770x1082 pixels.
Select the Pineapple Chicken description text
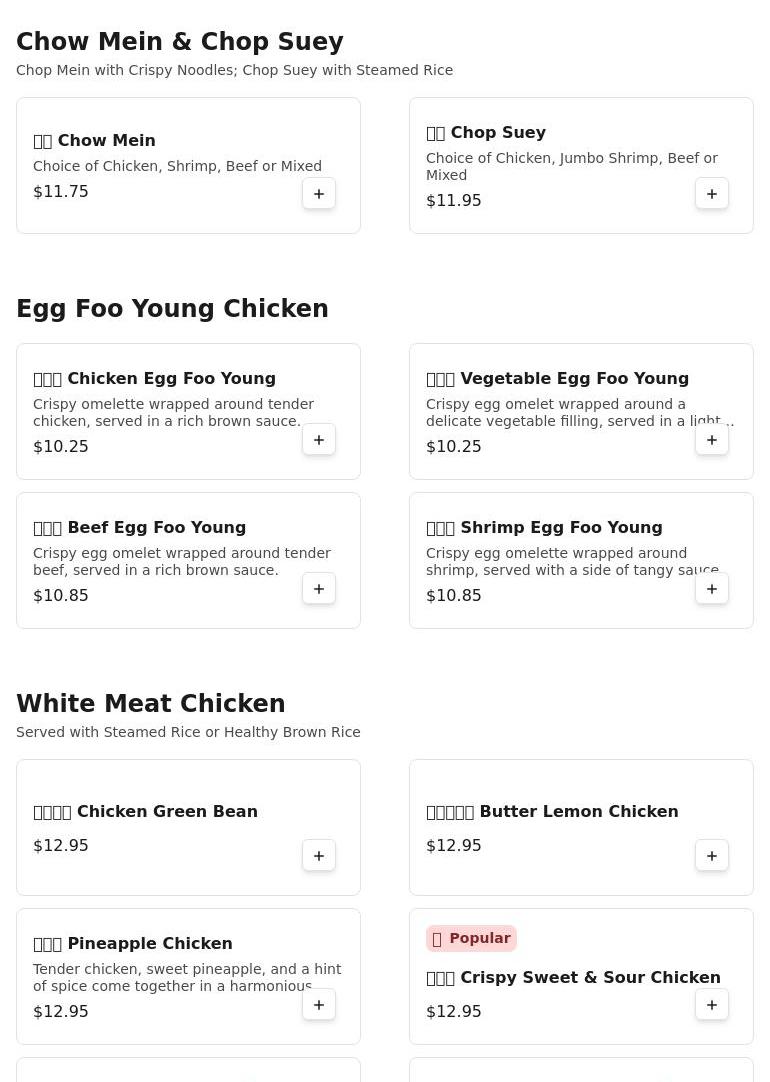187,978
